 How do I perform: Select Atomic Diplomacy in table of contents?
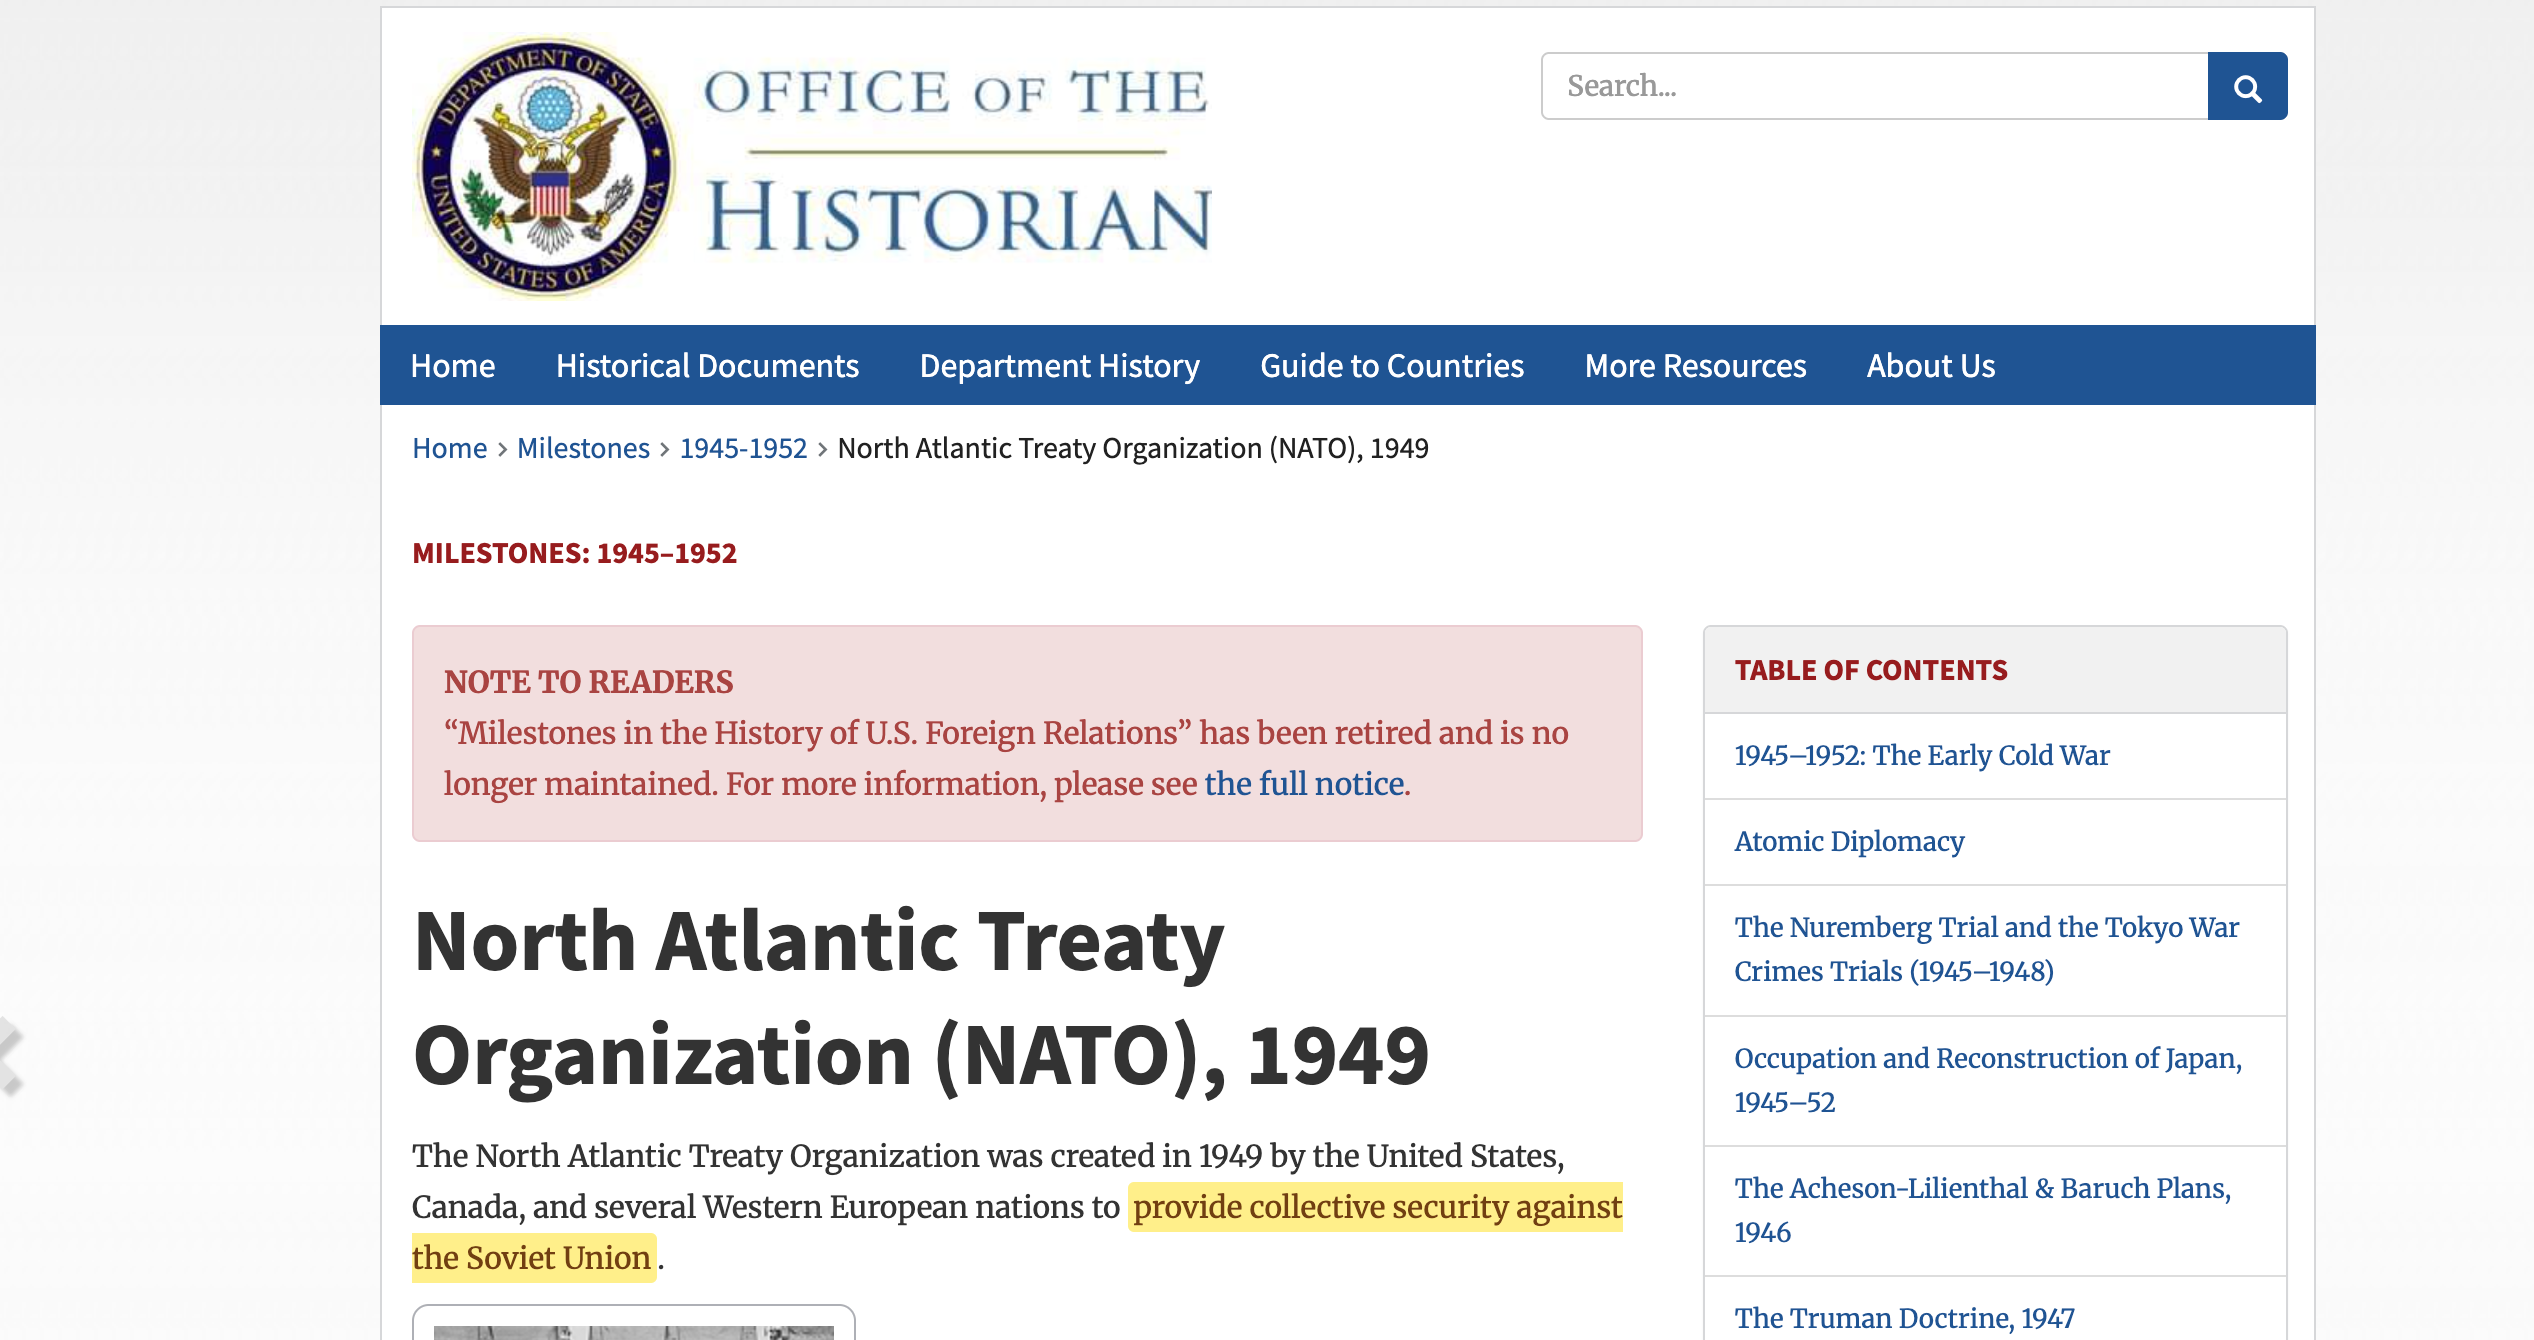(x=1849, y=842)
